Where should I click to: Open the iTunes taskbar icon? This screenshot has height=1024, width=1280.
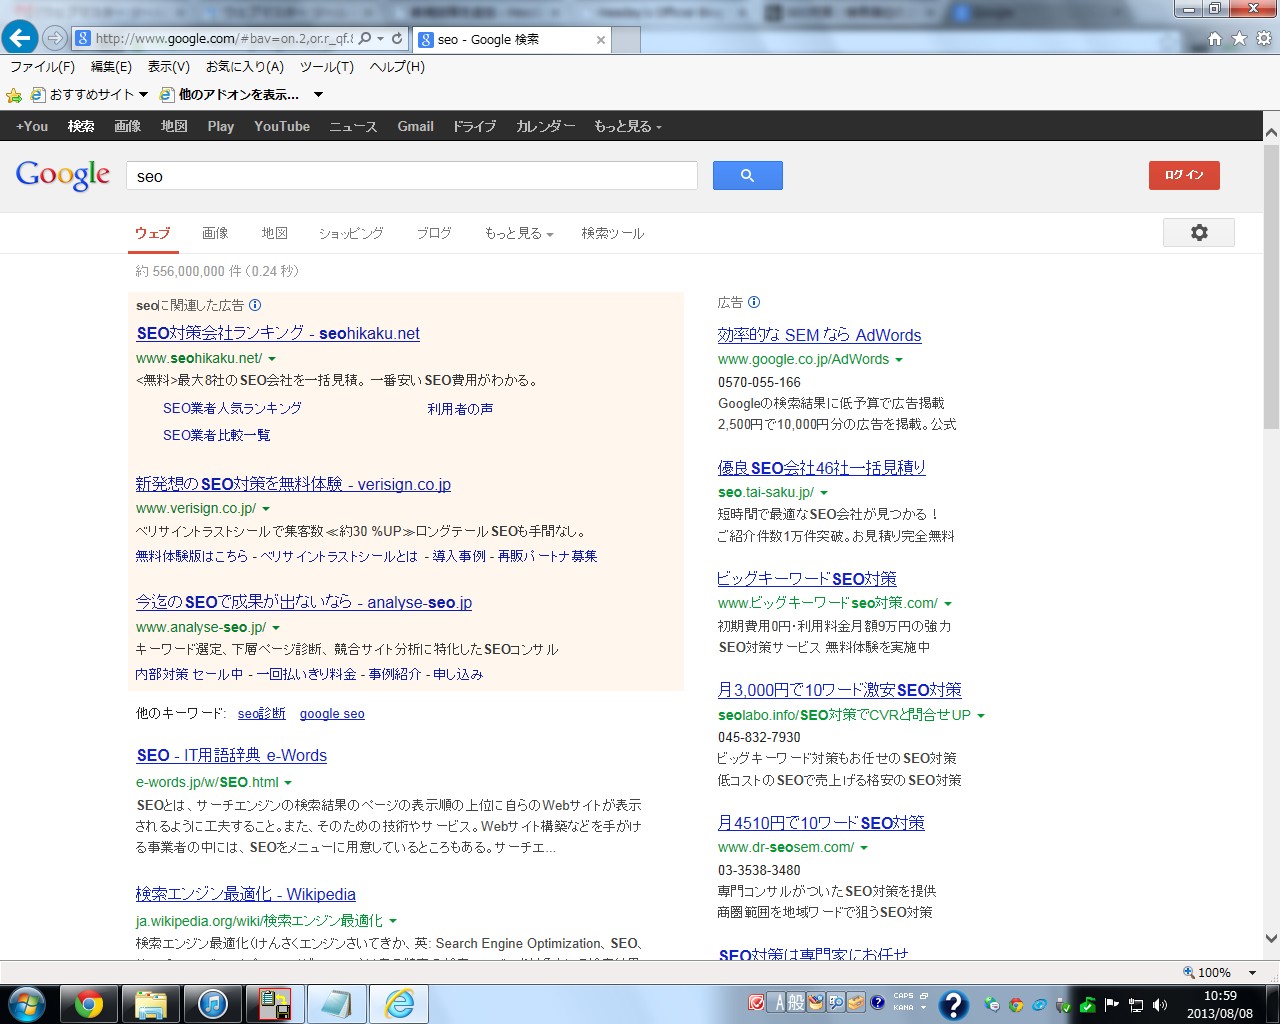[x=213, y=1004]
